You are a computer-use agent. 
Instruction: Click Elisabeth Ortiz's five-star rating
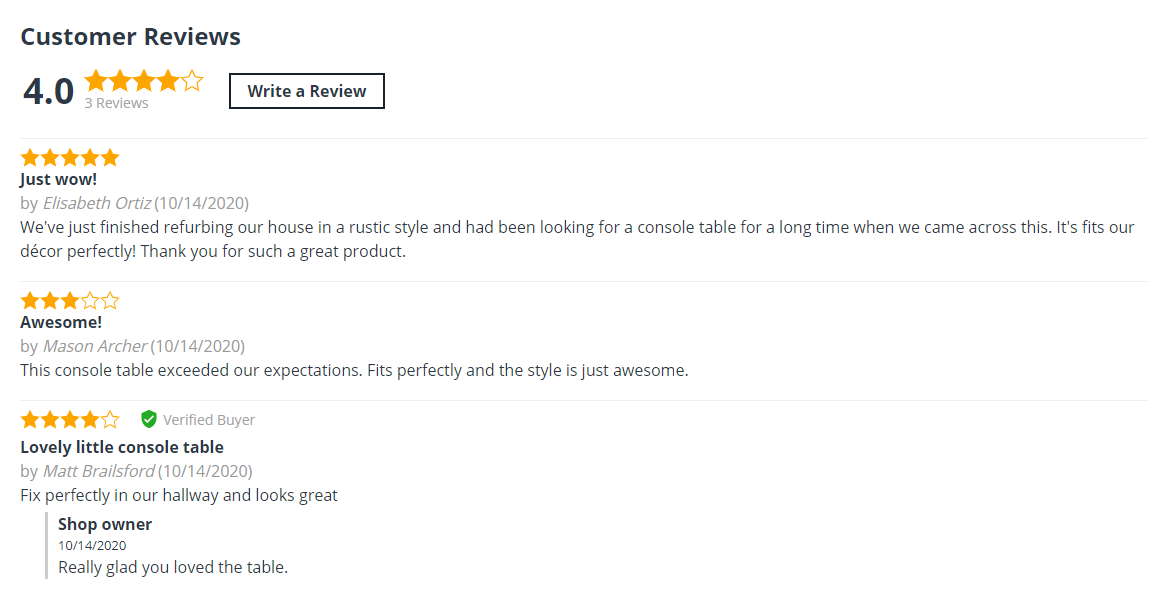click(70, 157)
